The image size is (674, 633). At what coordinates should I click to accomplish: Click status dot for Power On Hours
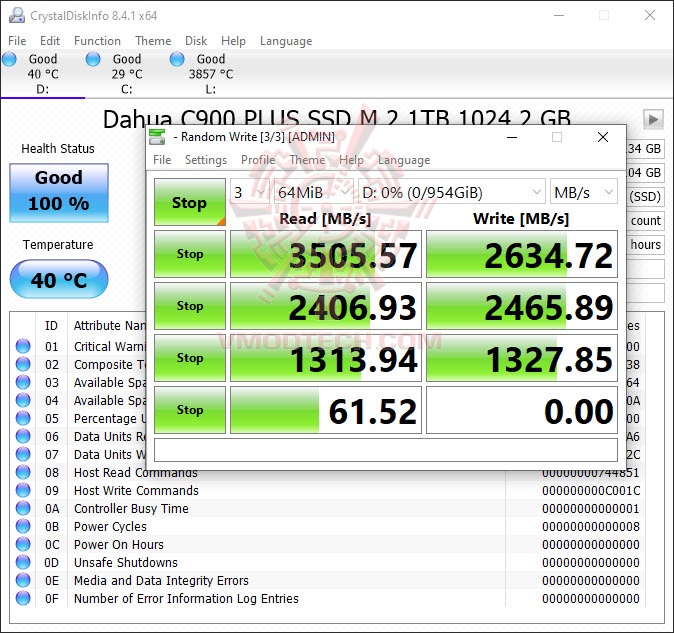point(23,544)
